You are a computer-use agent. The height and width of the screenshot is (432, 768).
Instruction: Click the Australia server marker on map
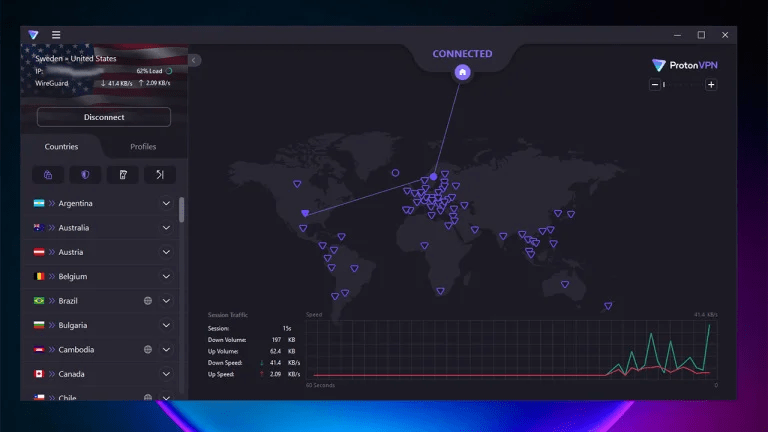[x=565, y=285]
